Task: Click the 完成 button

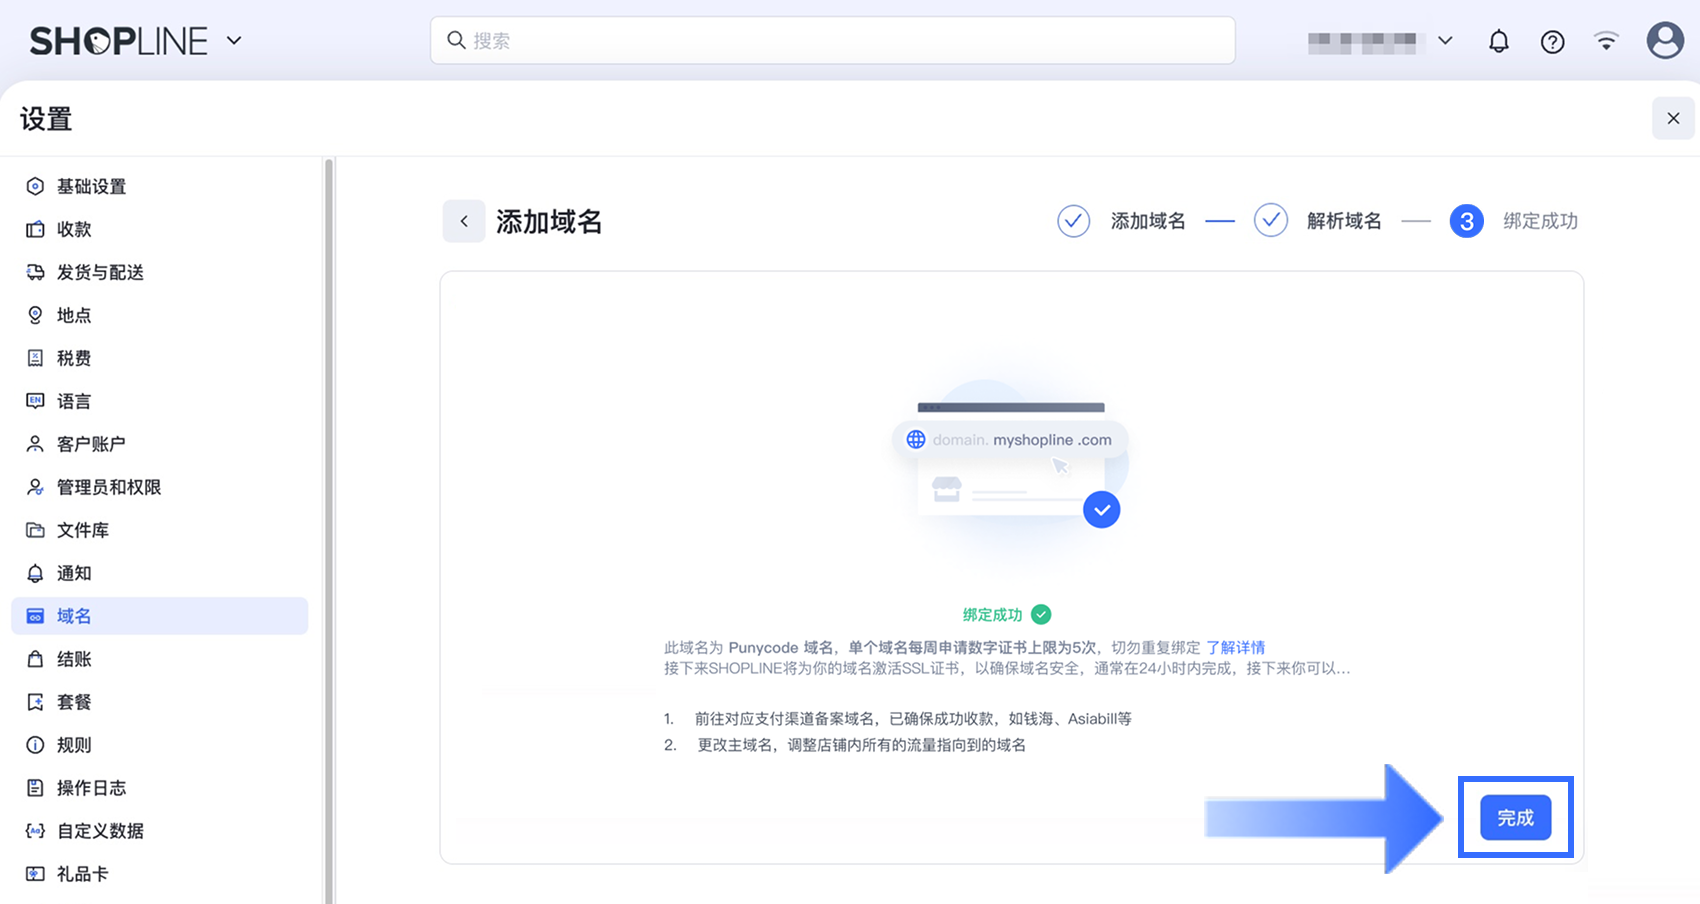Action: point(1515,818)
